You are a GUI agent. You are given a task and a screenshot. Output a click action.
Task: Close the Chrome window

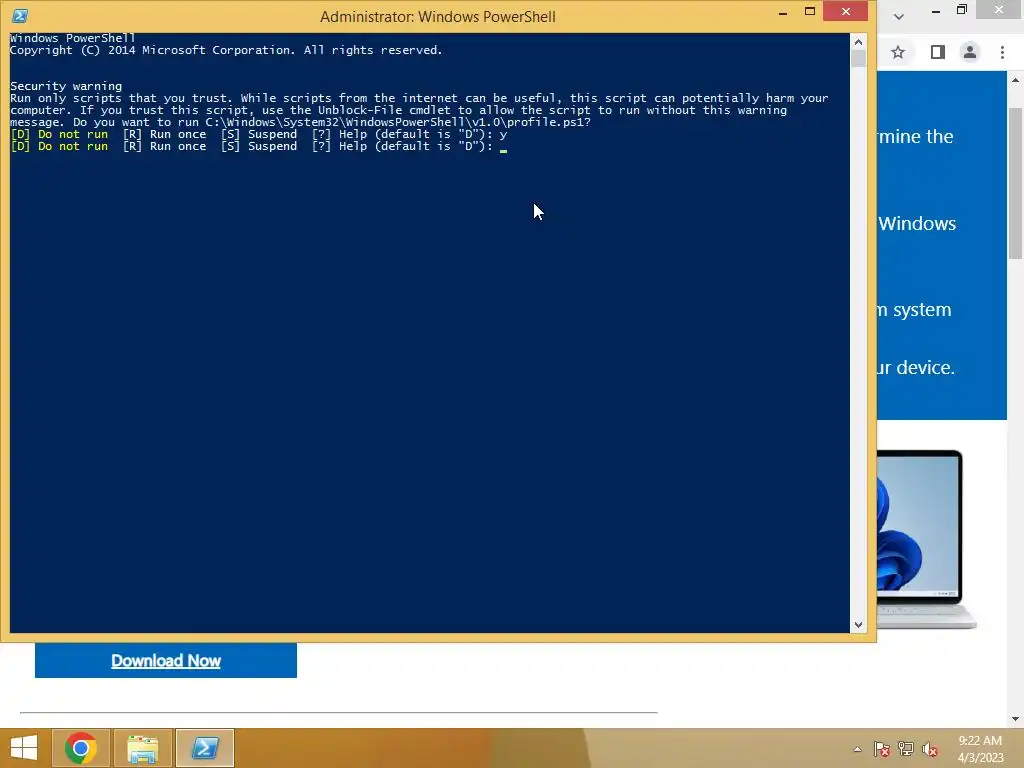click(999, 10)
